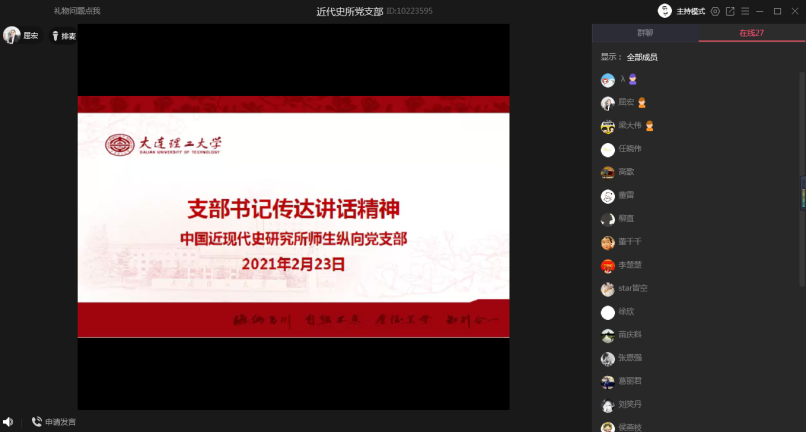The height and width of the screenshot is (432, 806).
Task: Click the member name 柳直 in list
Action: tap(626, 218)
